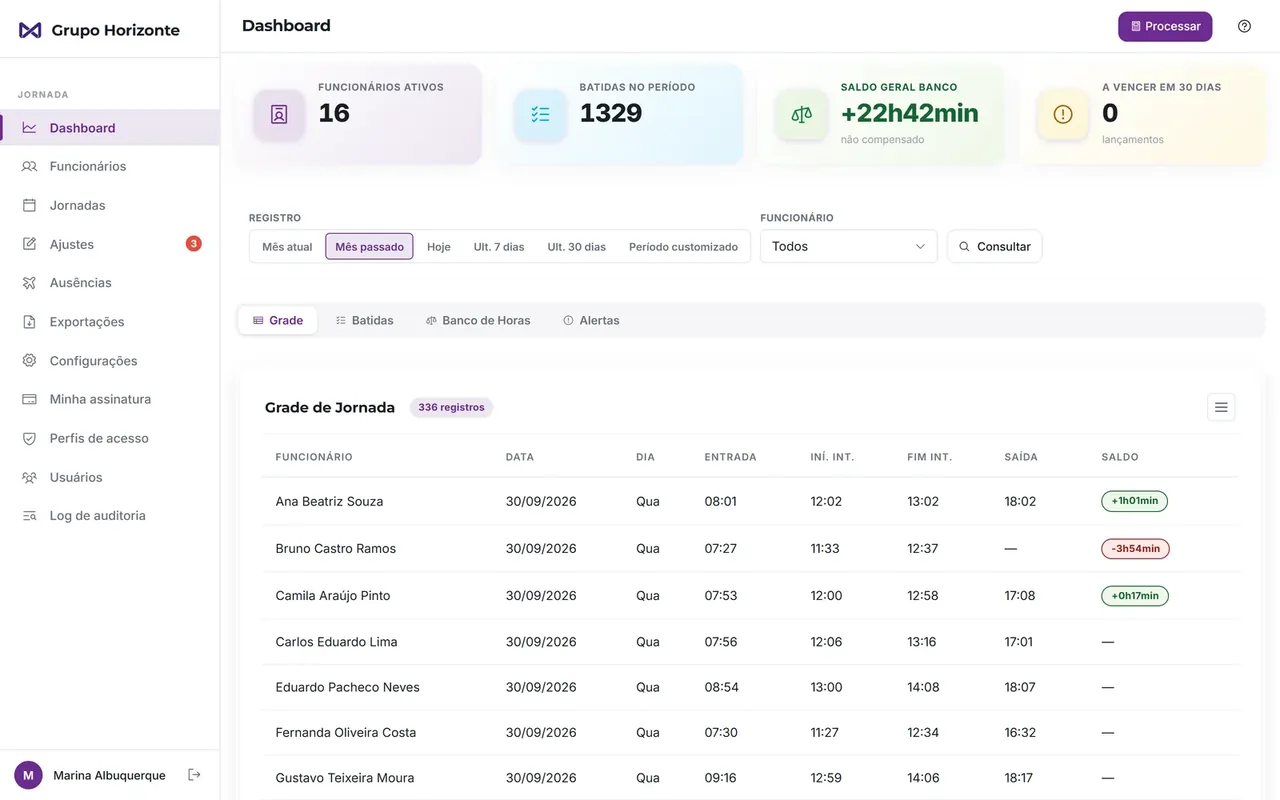Open the help question mark icon

pos(1244,26)
